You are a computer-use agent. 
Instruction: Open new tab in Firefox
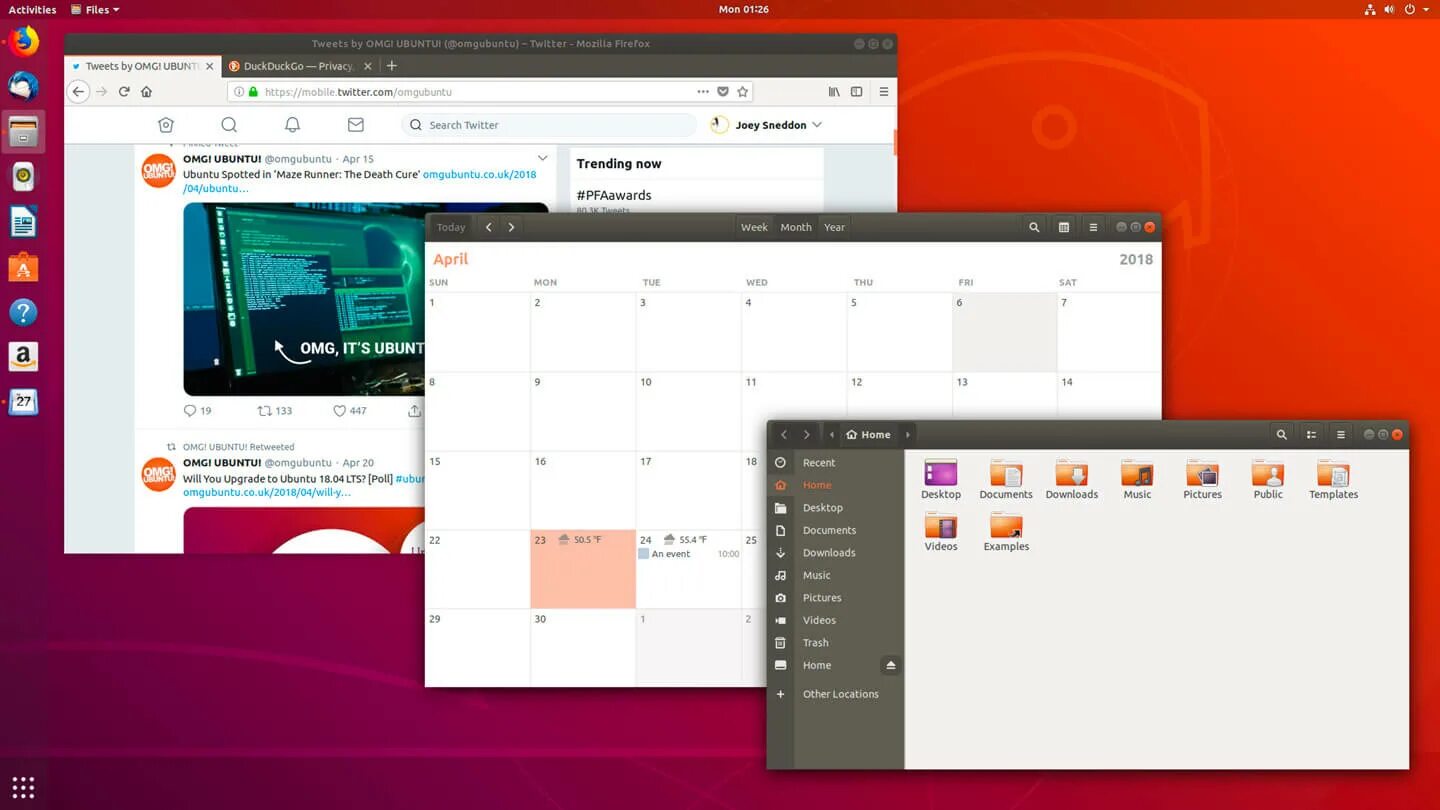[391, 66]
